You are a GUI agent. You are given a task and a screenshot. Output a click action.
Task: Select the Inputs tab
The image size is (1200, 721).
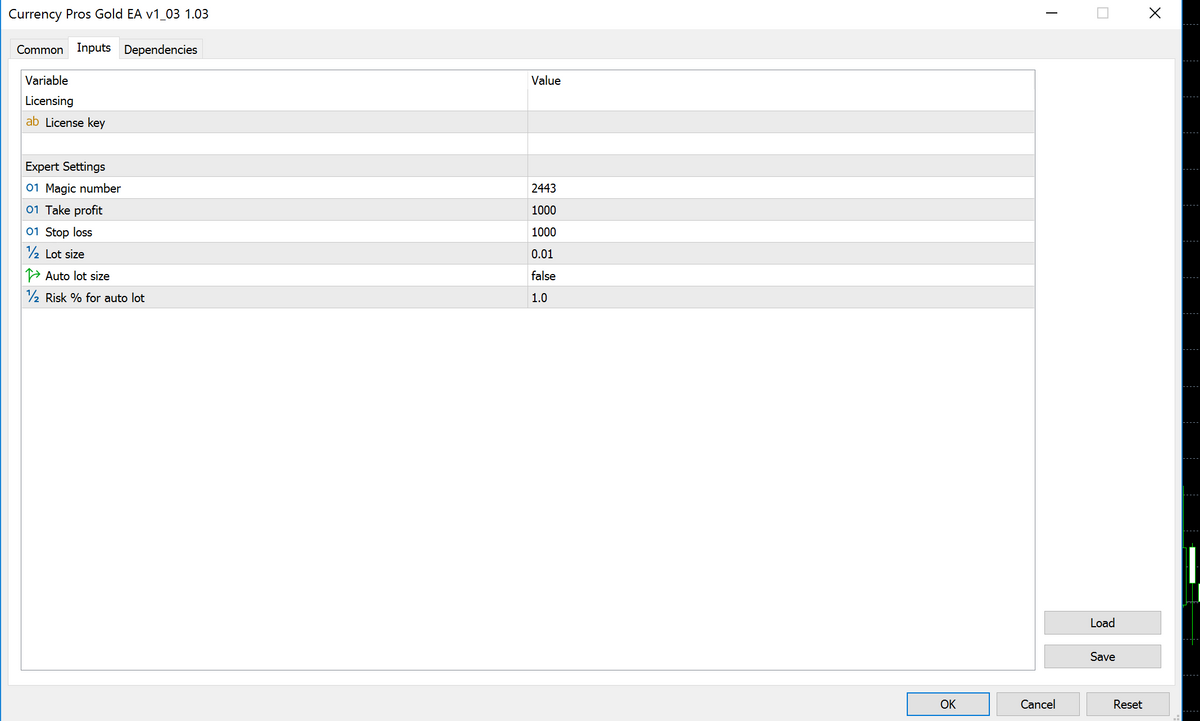coord(94,48)
